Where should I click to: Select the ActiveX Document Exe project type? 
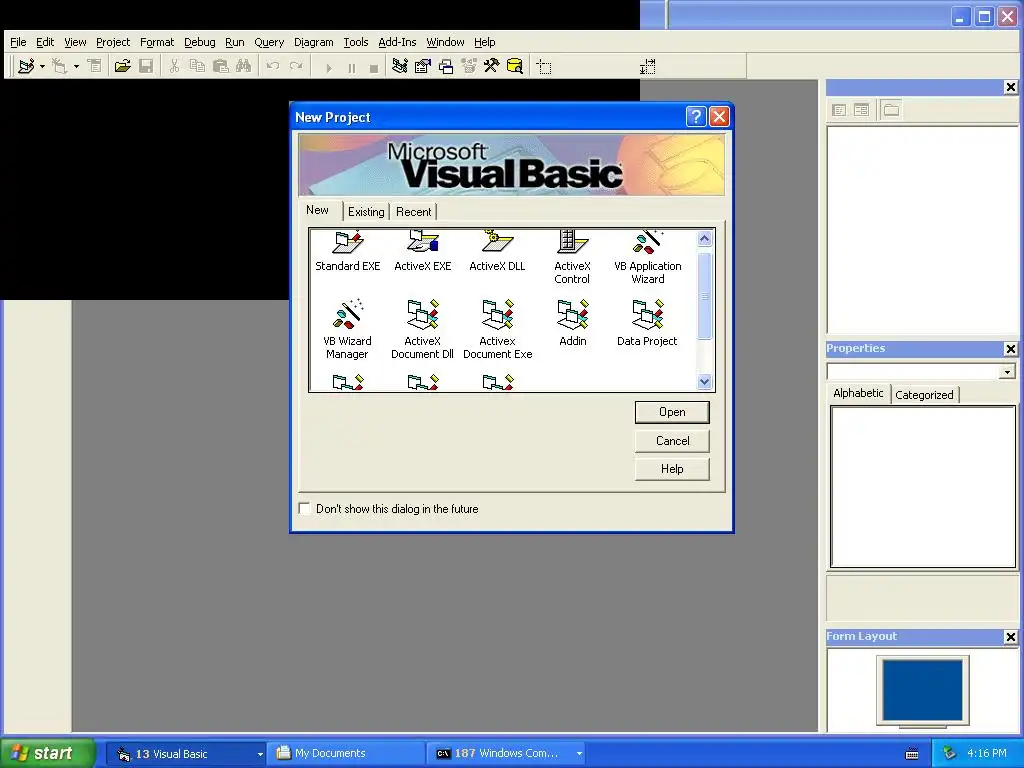click(x=498, y=330)
